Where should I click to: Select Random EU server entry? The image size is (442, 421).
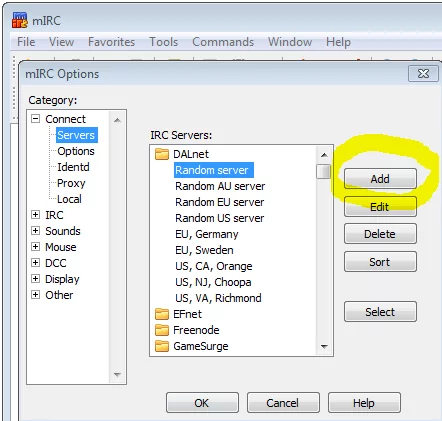point(220,202)
